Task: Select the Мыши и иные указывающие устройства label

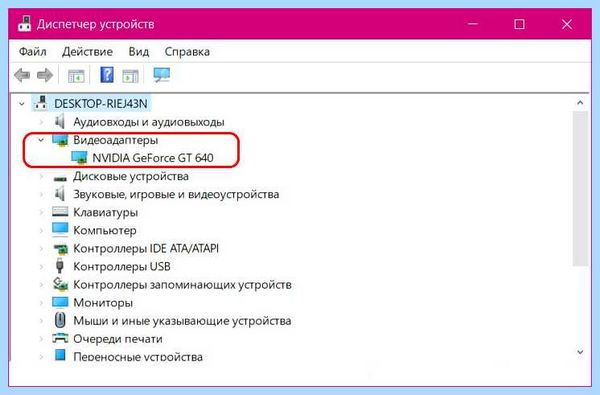Action: click(x=182, y=321)
